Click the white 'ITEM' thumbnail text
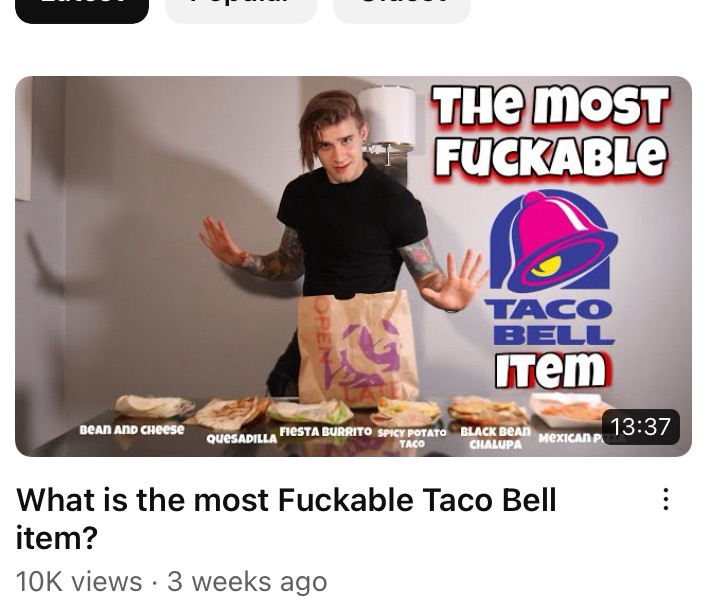 click(551, 369)
